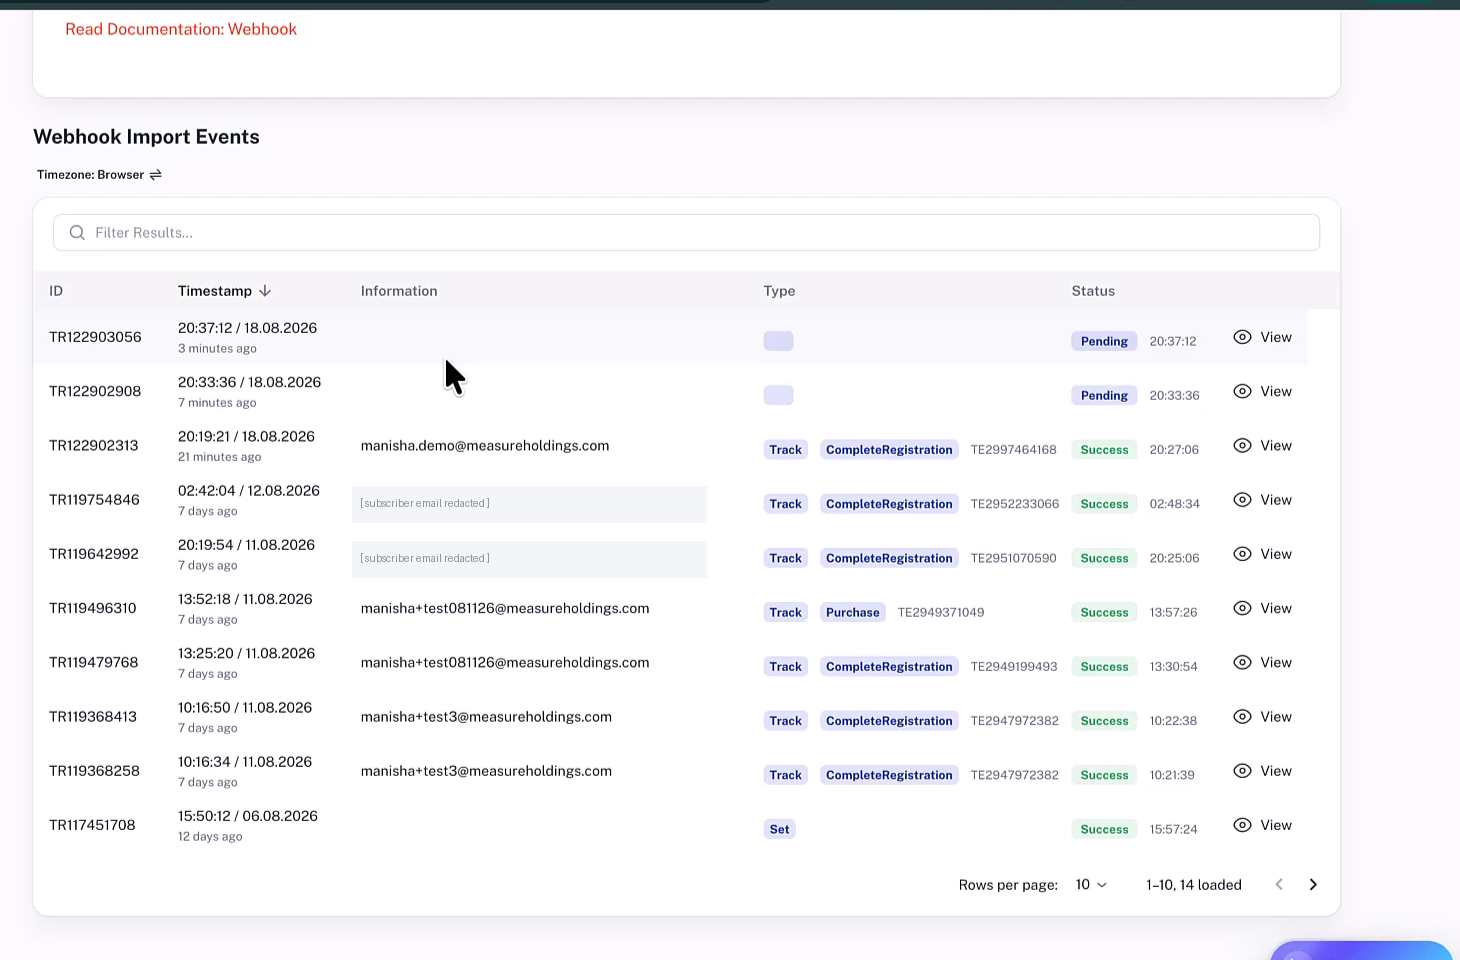Click the event code TE2952233066
The height and width of the screenshot is (960, 1460).
[x=1014, y=504]
